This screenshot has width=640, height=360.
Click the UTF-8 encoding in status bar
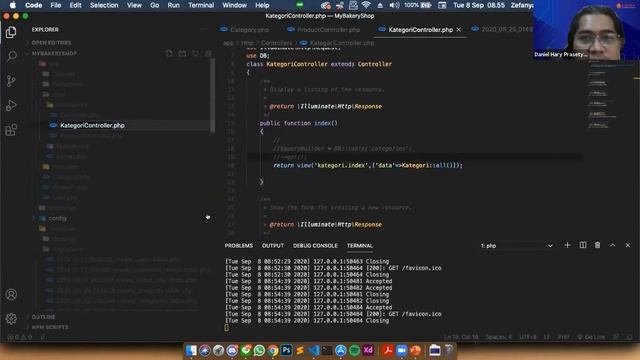pos(528,337)
